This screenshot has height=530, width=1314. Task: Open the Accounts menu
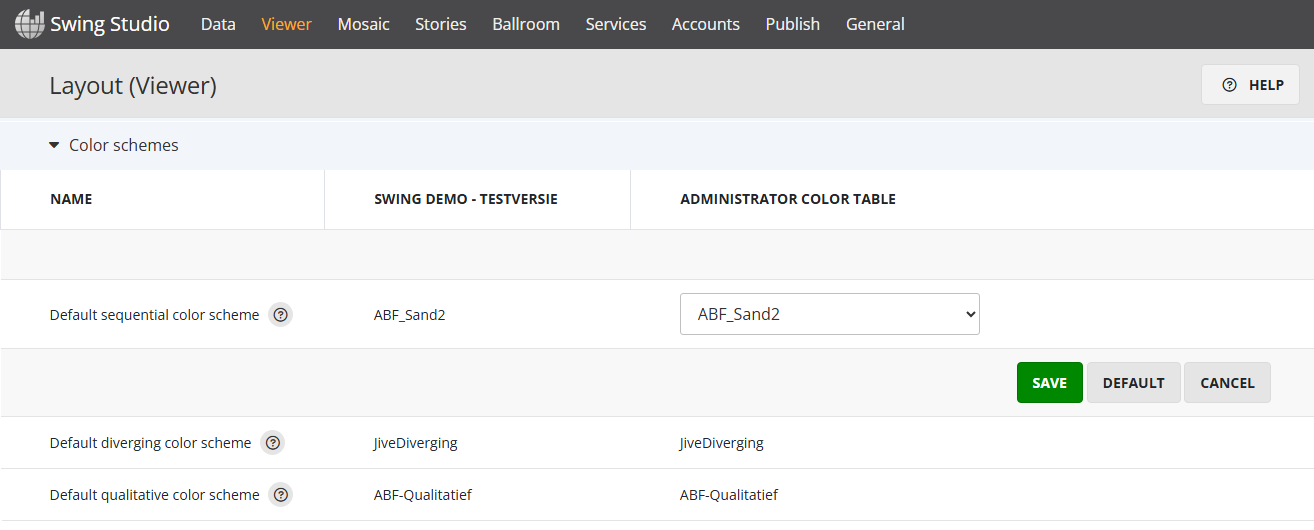[705, 24]
